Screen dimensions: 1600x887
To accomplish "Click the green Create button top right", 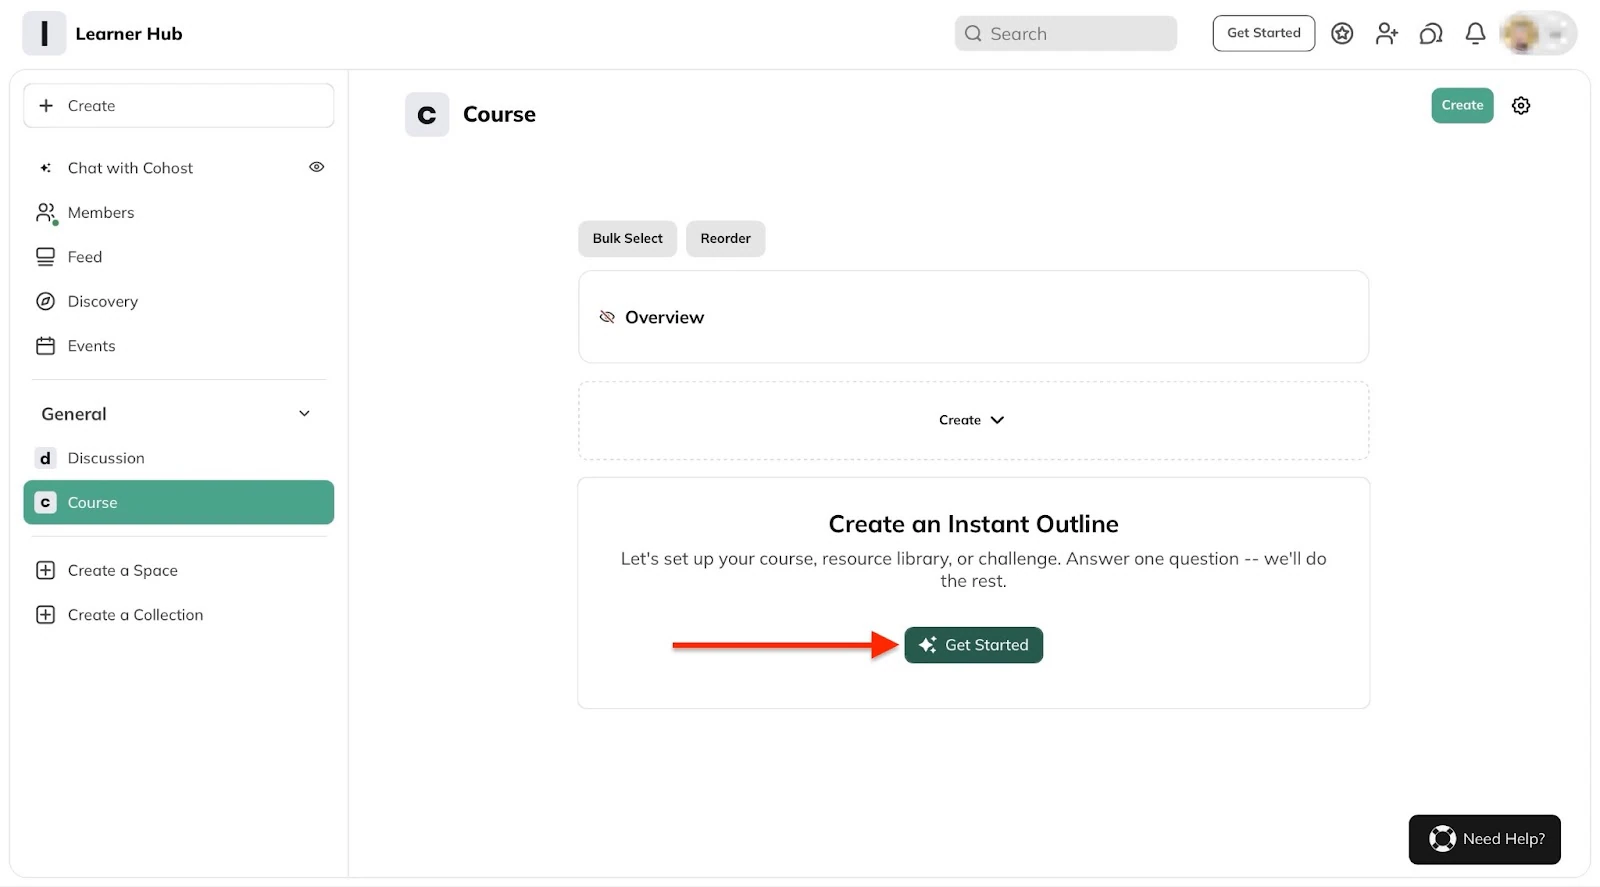I will pos(1462,105).
